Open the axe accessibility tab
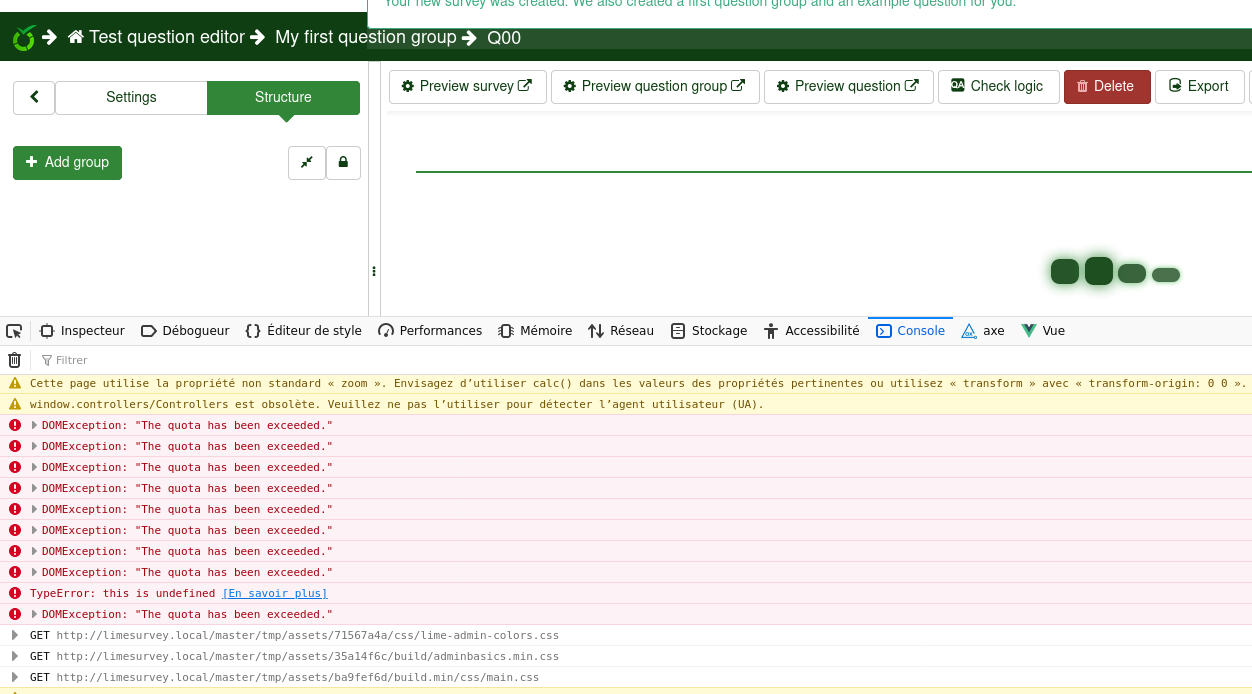Viewport: 1252px width, 694px height. pyautogui.click(x=983, y=331)
